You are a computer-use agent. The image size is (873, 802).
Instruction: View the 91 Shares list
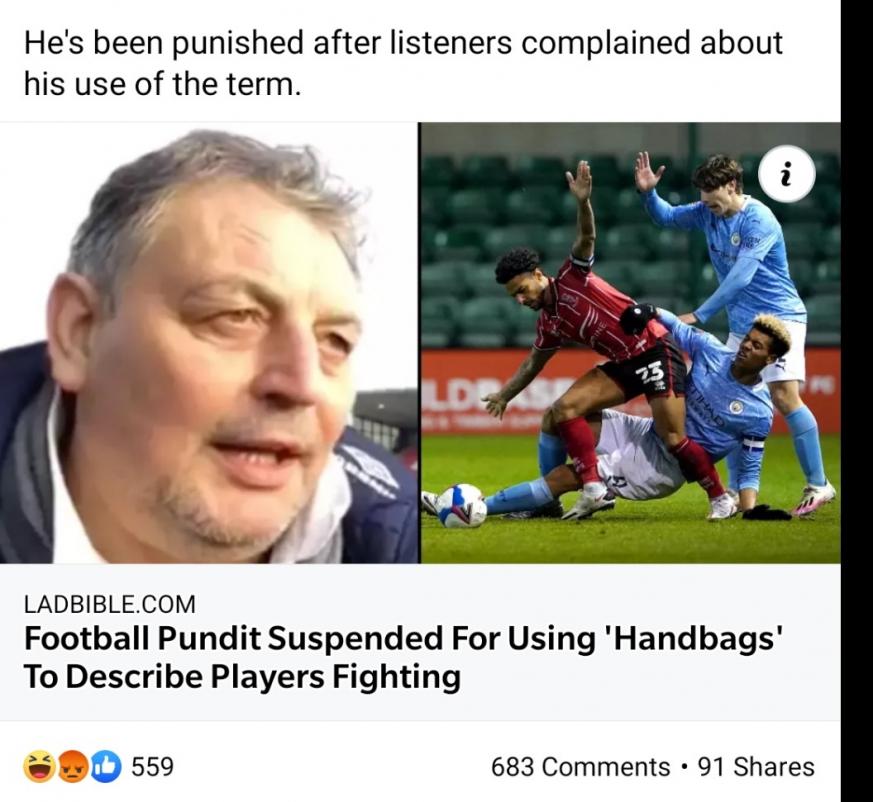756,767
